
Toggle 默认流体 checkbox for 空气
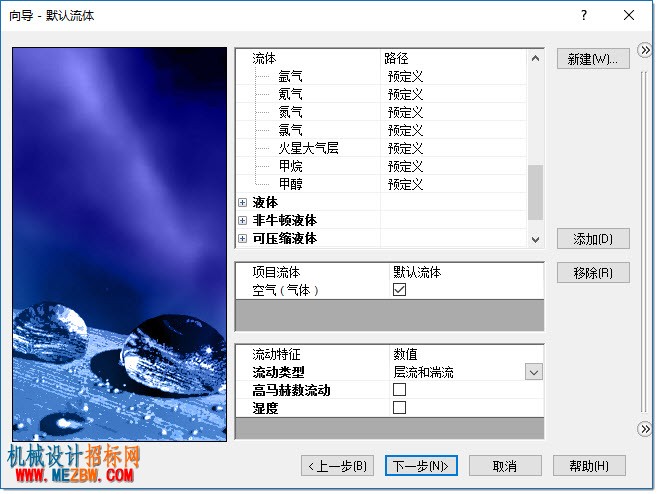click(x=399, y=290)
